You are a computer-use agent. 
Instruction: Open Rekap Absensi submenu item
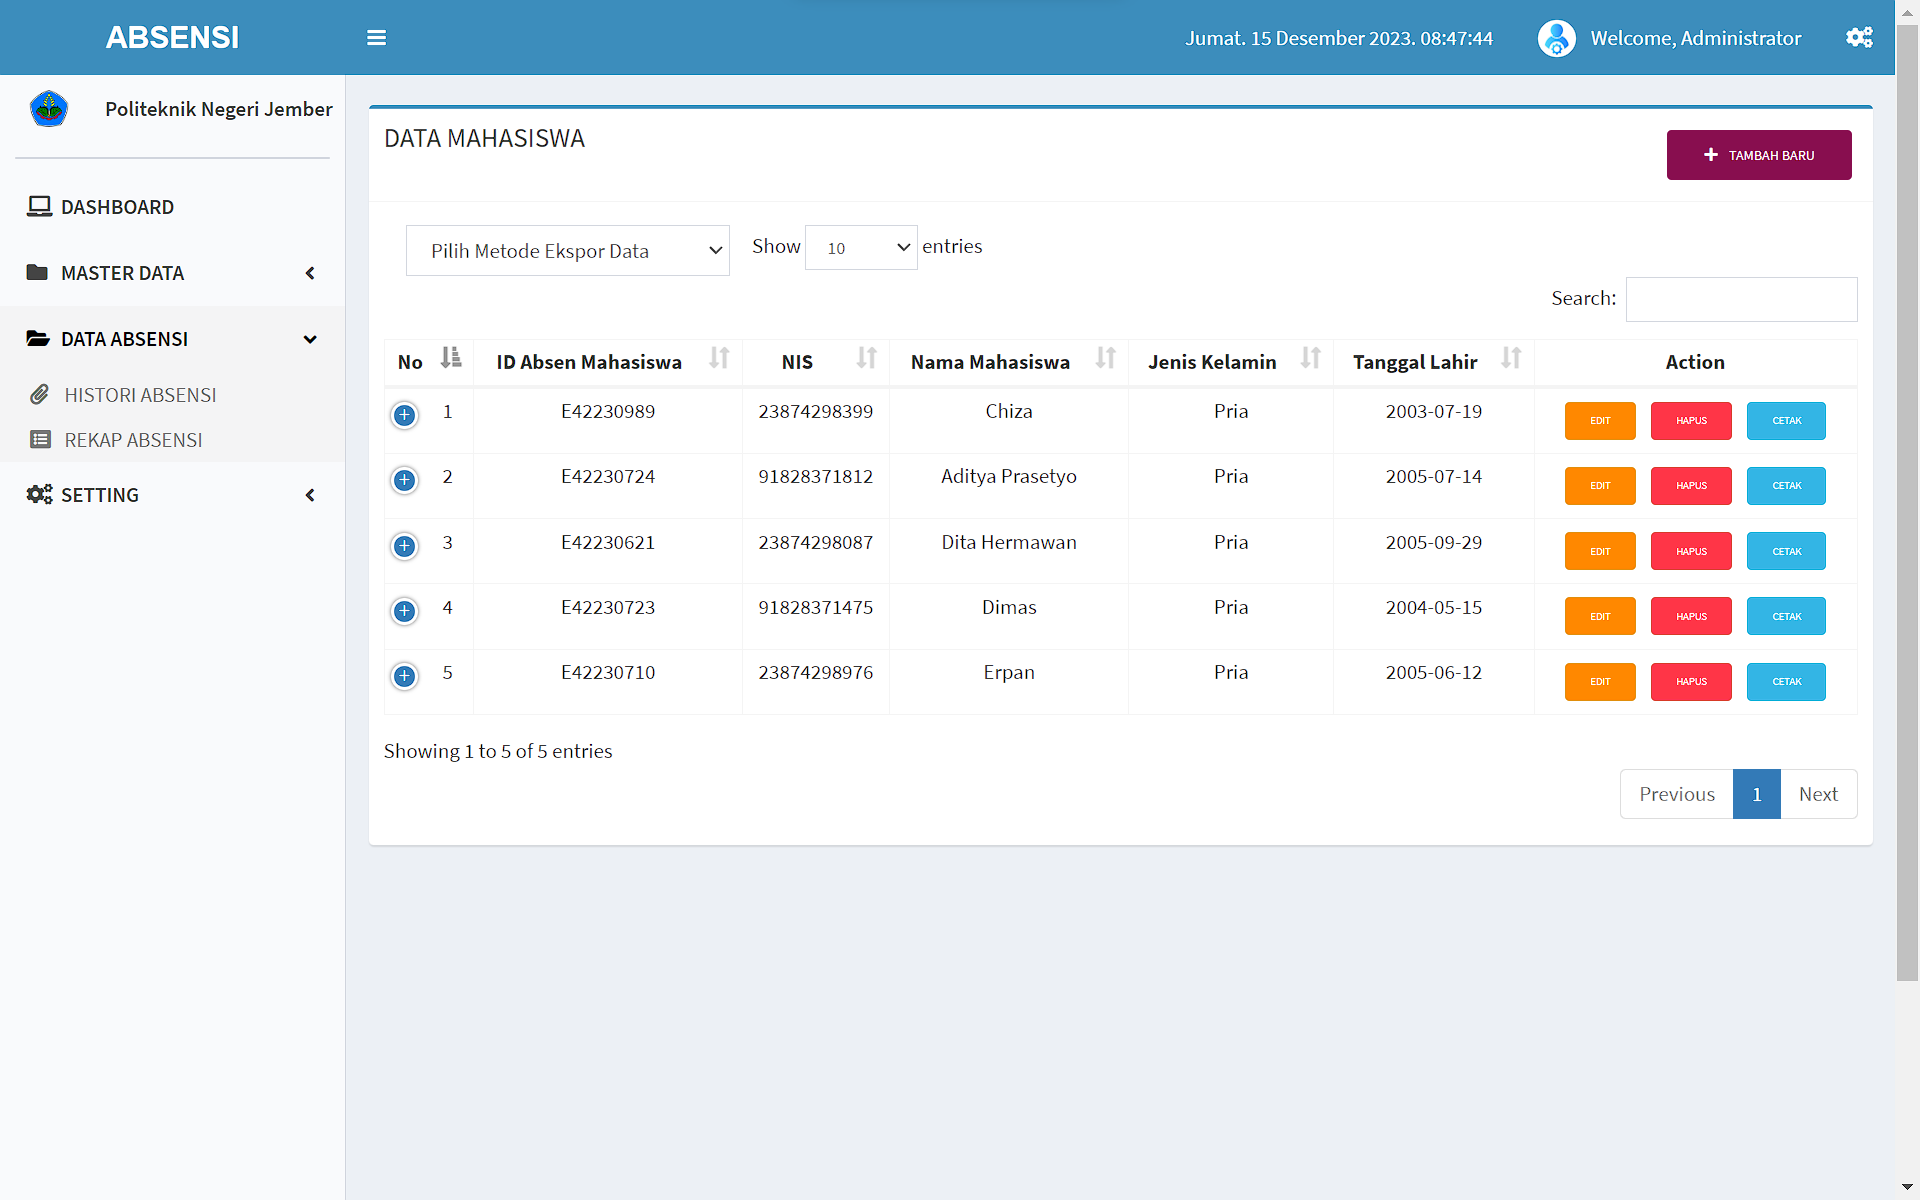172,440
